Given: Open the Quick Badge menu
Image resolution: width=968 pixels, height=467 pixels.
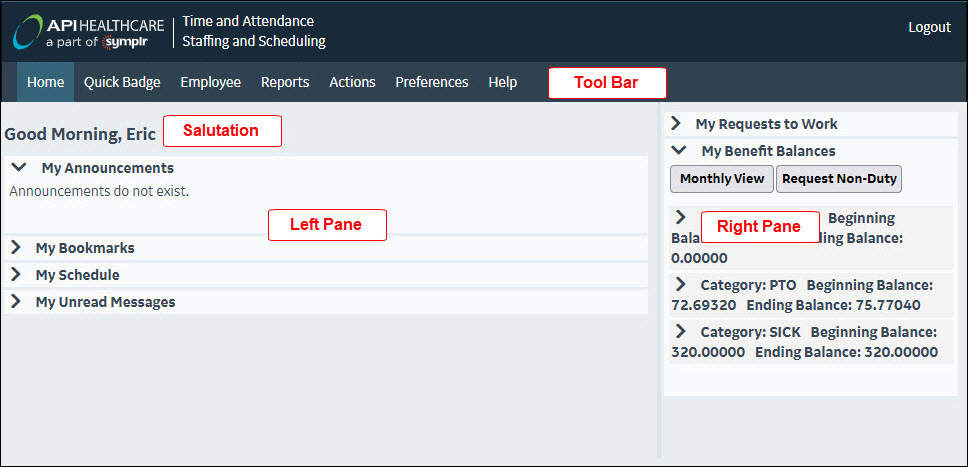Looking at the screenshot, I should pos(122,82).
